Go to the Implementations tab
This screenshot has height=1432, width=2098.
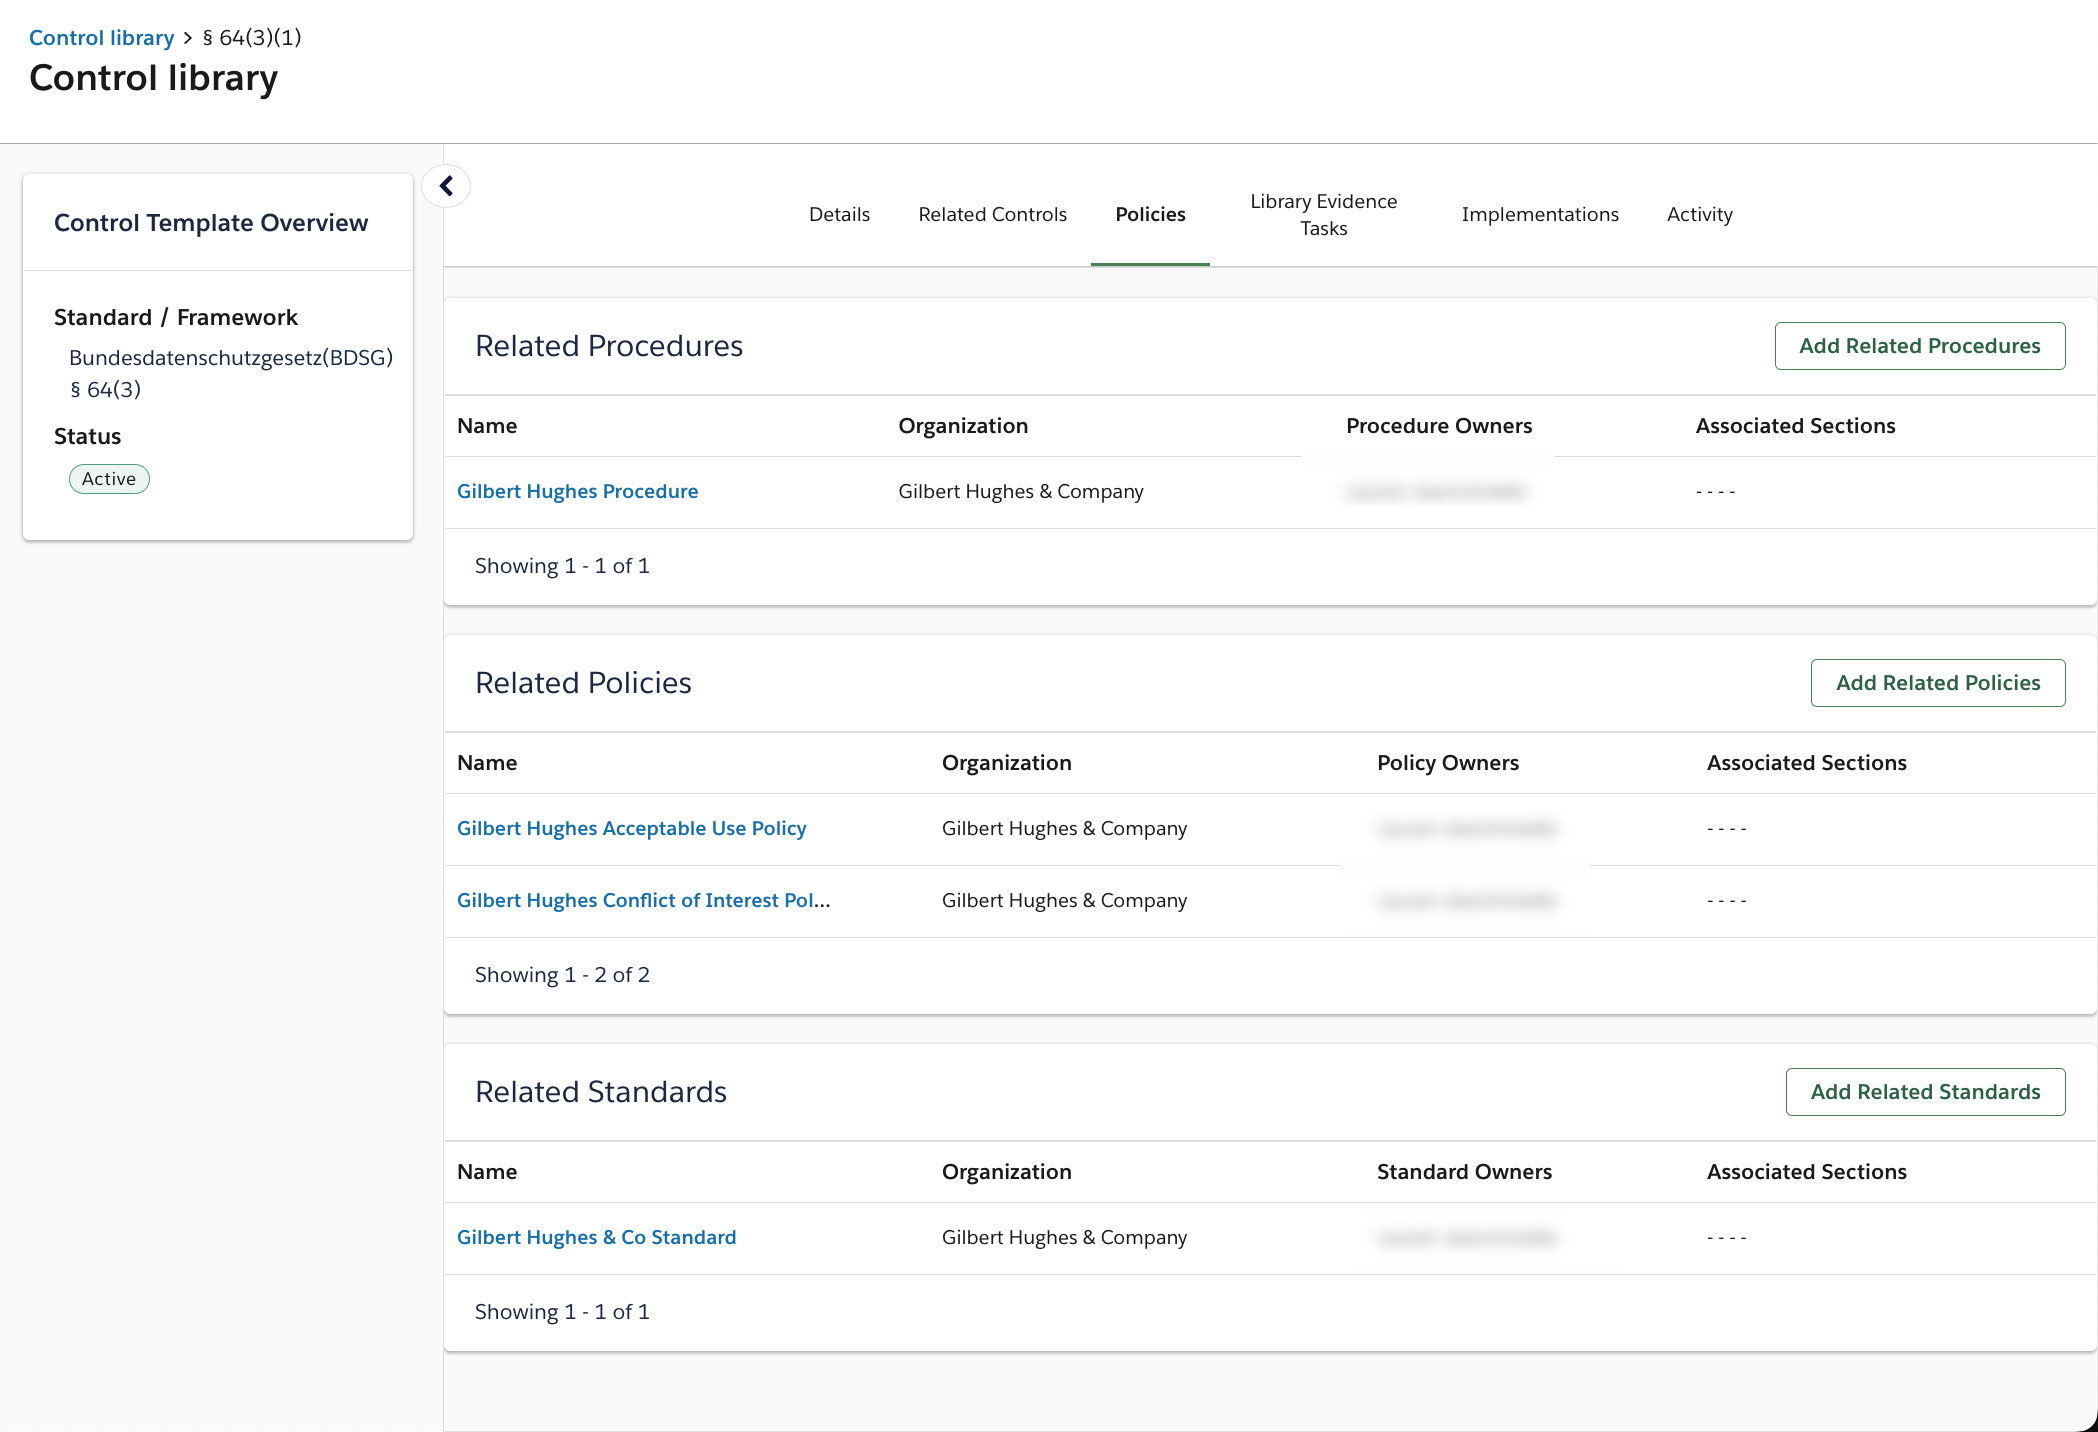(1539, 214)
